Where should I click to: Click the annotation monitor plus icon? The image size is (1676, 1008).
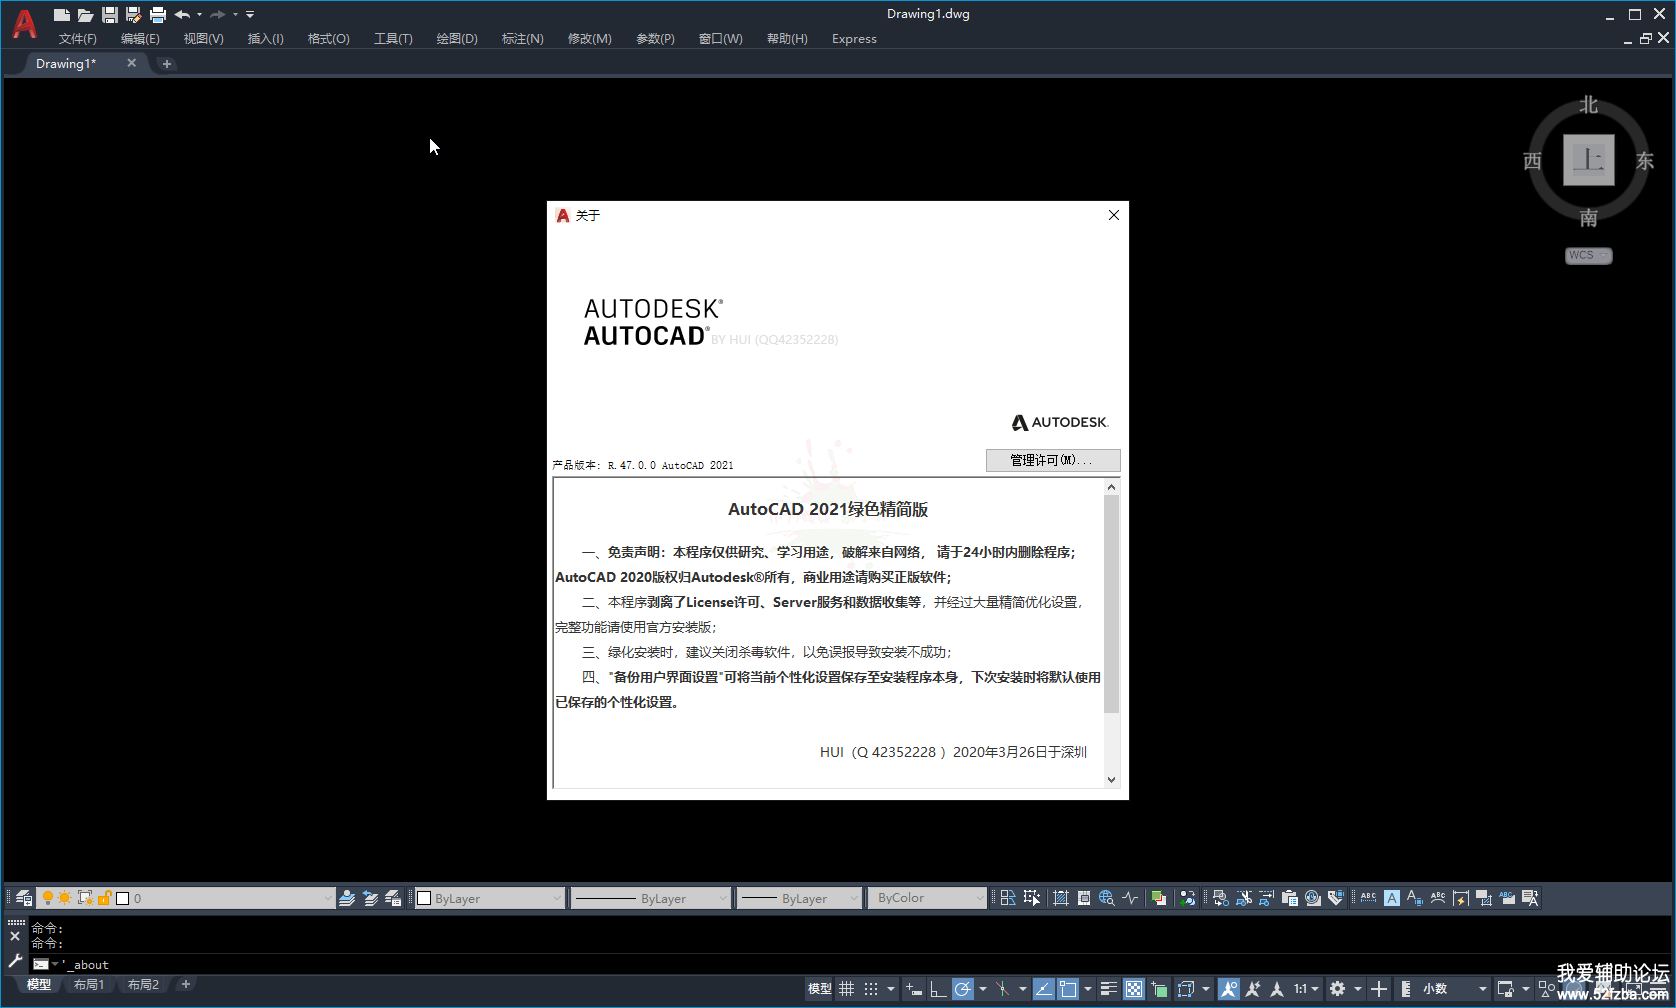[x=1379, y=989]
